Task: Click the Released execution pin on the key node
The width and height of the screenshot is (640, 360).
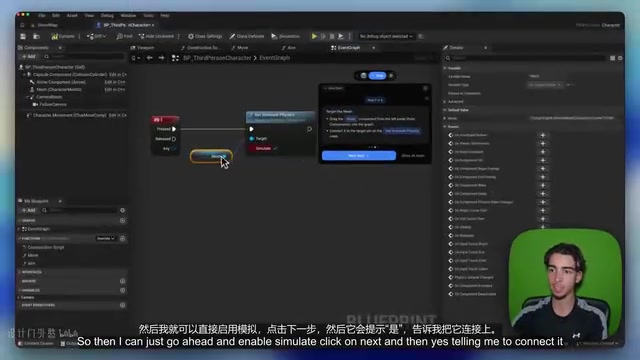Action: 174,139
